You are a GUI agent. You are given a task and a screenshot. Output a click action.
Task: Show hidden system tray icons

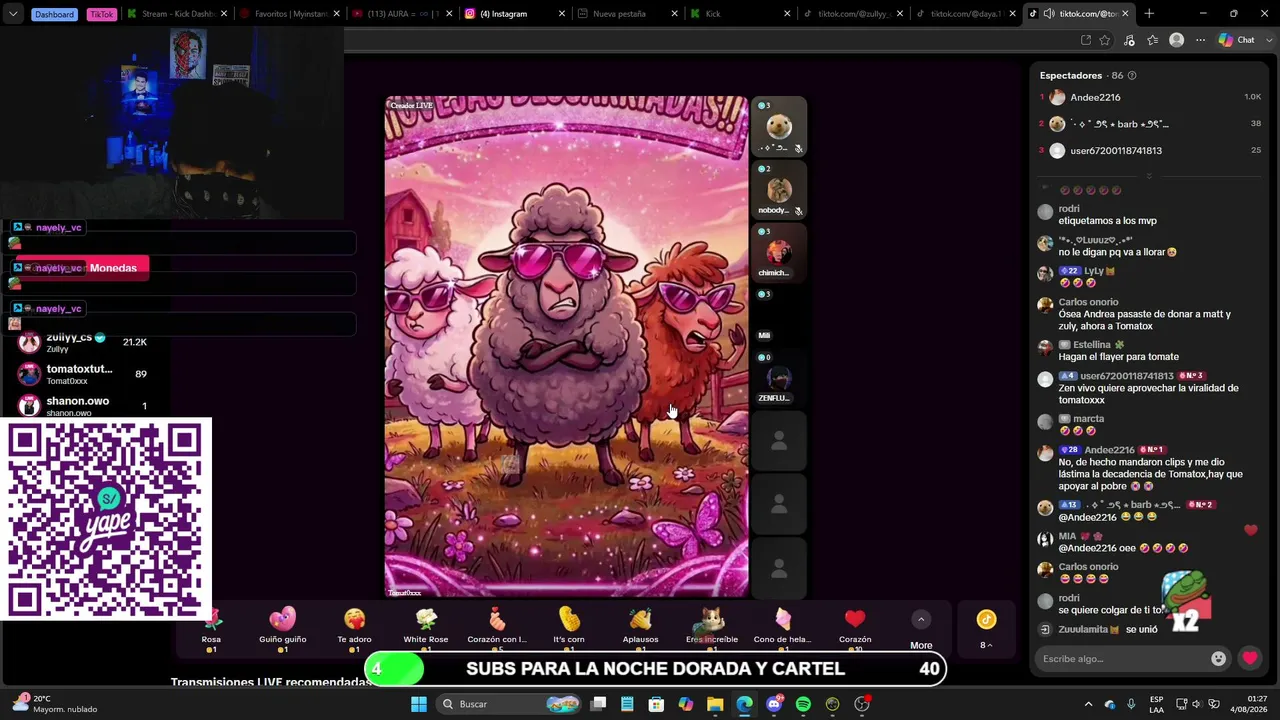(1089, 704)
